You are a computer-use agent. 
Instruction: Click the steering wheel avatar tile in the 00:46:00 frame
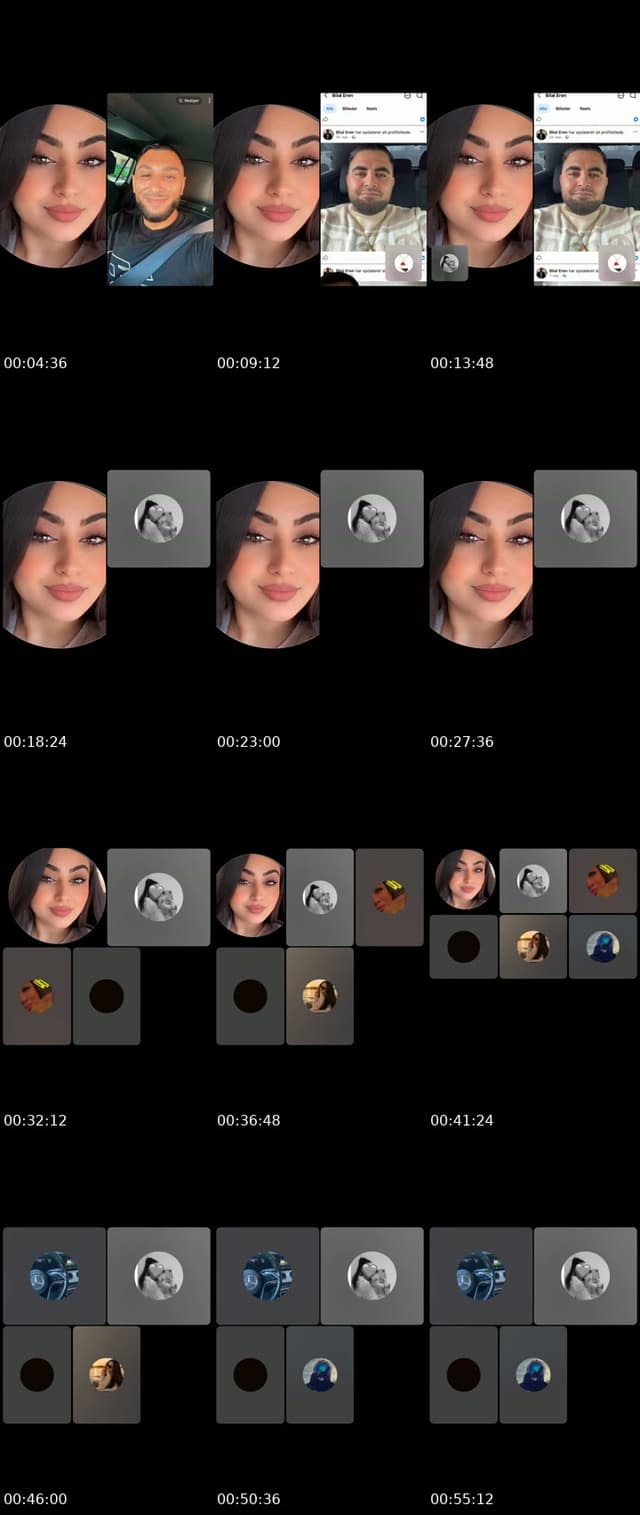pos(54,1276)
